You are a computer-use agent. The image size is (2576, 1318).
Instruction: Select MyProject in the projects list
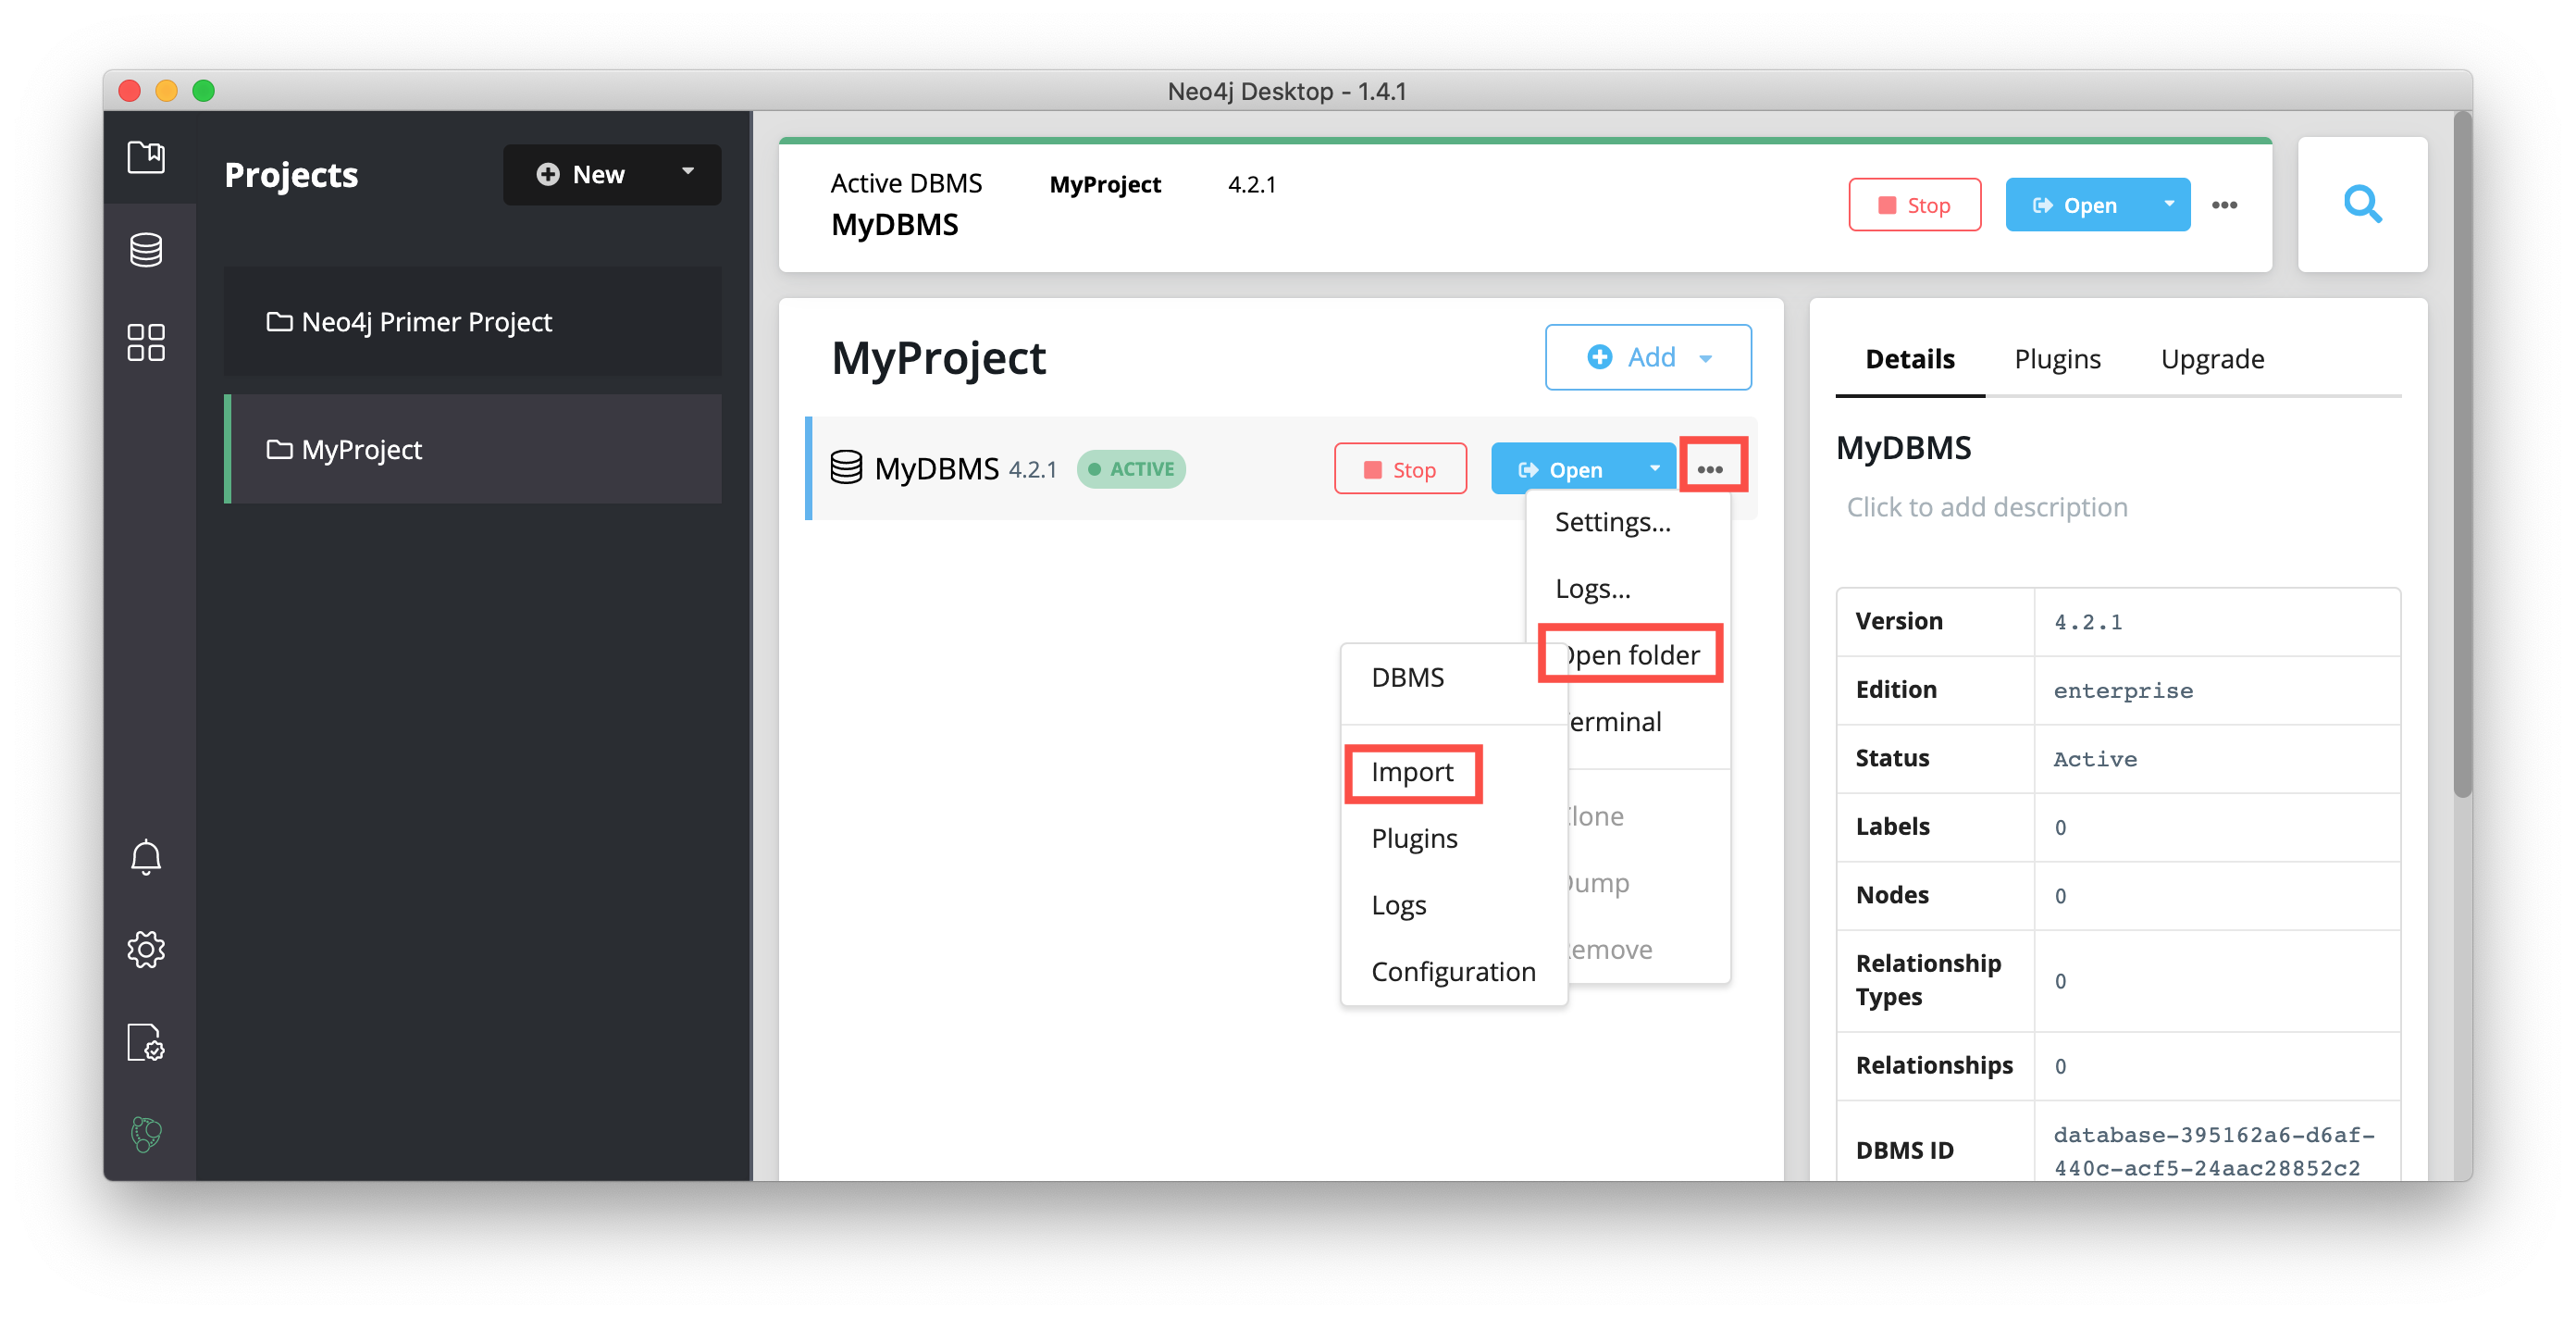tap(472, 449)
